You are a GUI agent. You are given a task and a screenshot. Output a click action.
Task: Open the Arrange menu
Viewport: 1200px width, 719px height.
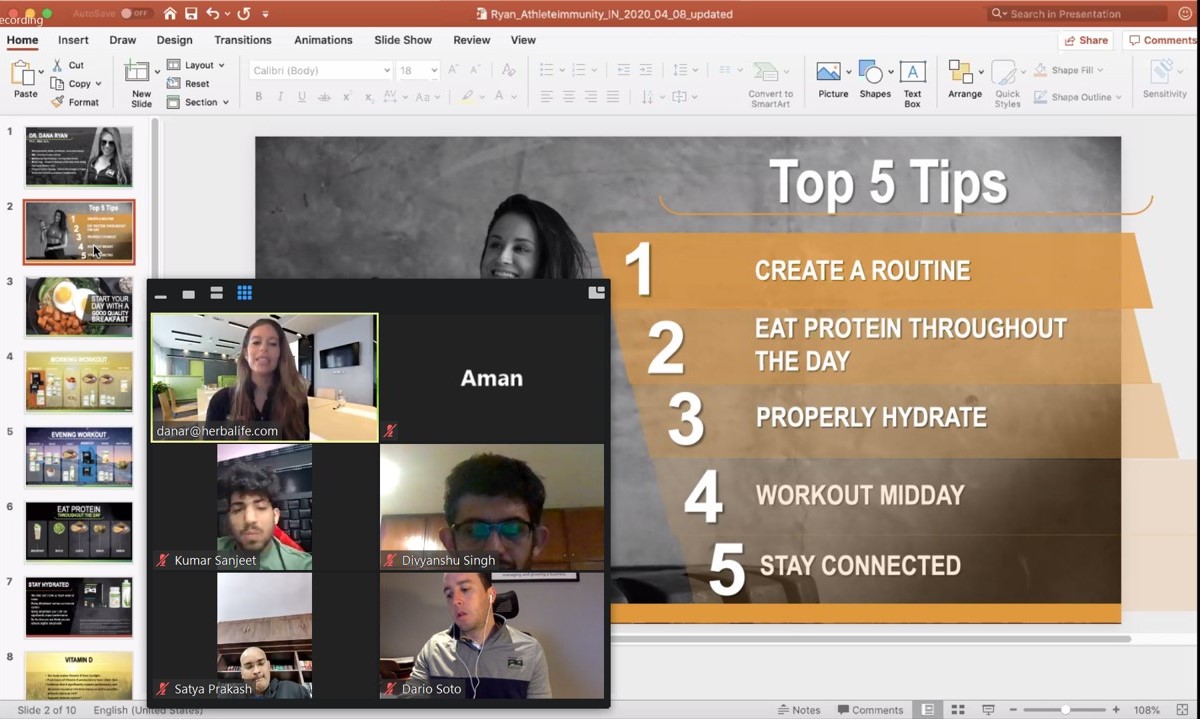pos(964,80)
